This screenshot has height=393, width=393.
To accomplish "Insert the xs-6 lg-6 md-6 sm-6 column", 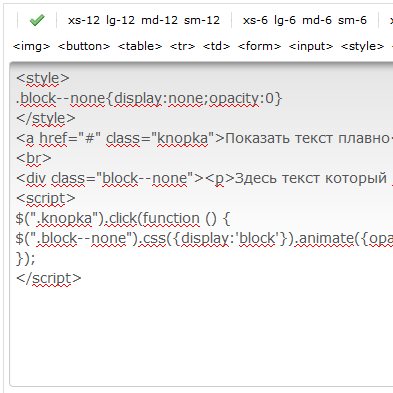I will click(305, 20).
